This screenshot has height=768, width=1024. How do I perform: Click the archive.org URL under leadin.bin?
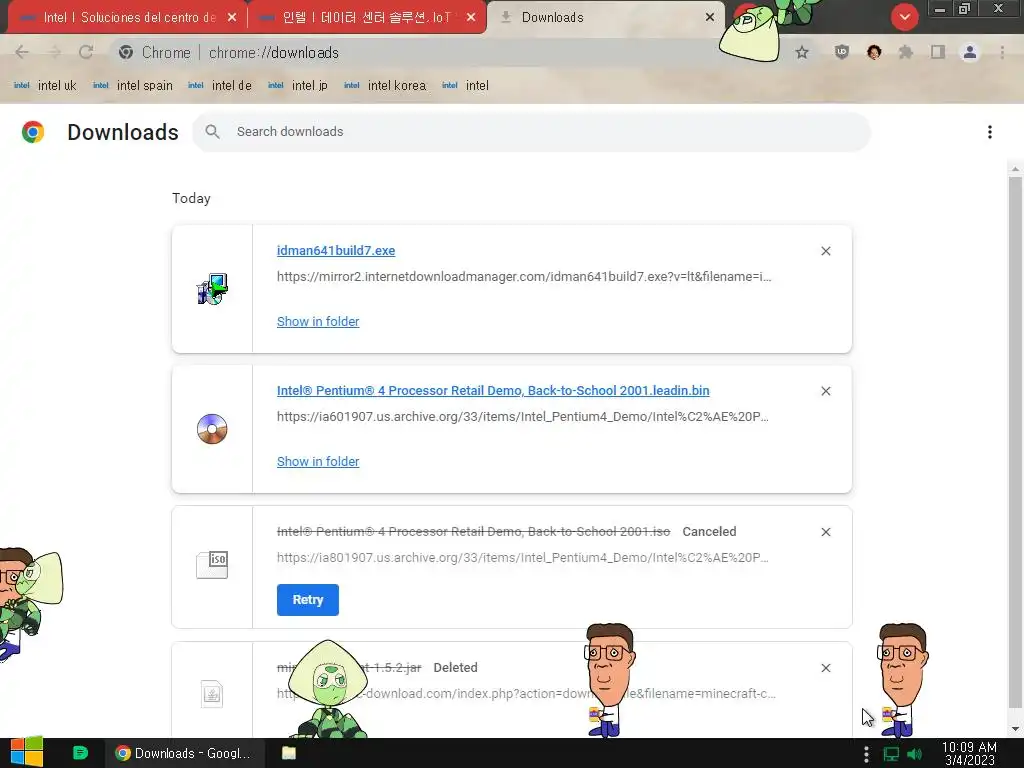tap(522, 417)
